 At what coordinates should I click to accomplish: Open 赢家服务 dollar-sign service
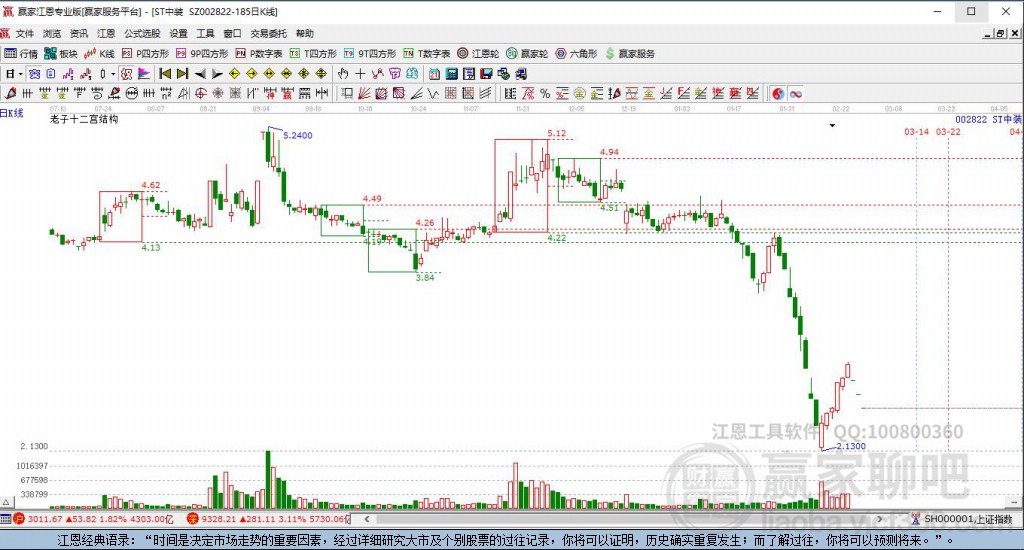[630, 54]
